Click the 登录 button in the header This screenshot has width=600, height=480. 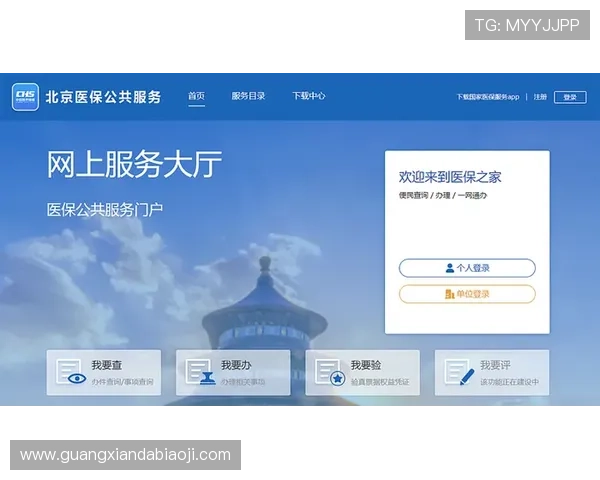click(570, 97)
